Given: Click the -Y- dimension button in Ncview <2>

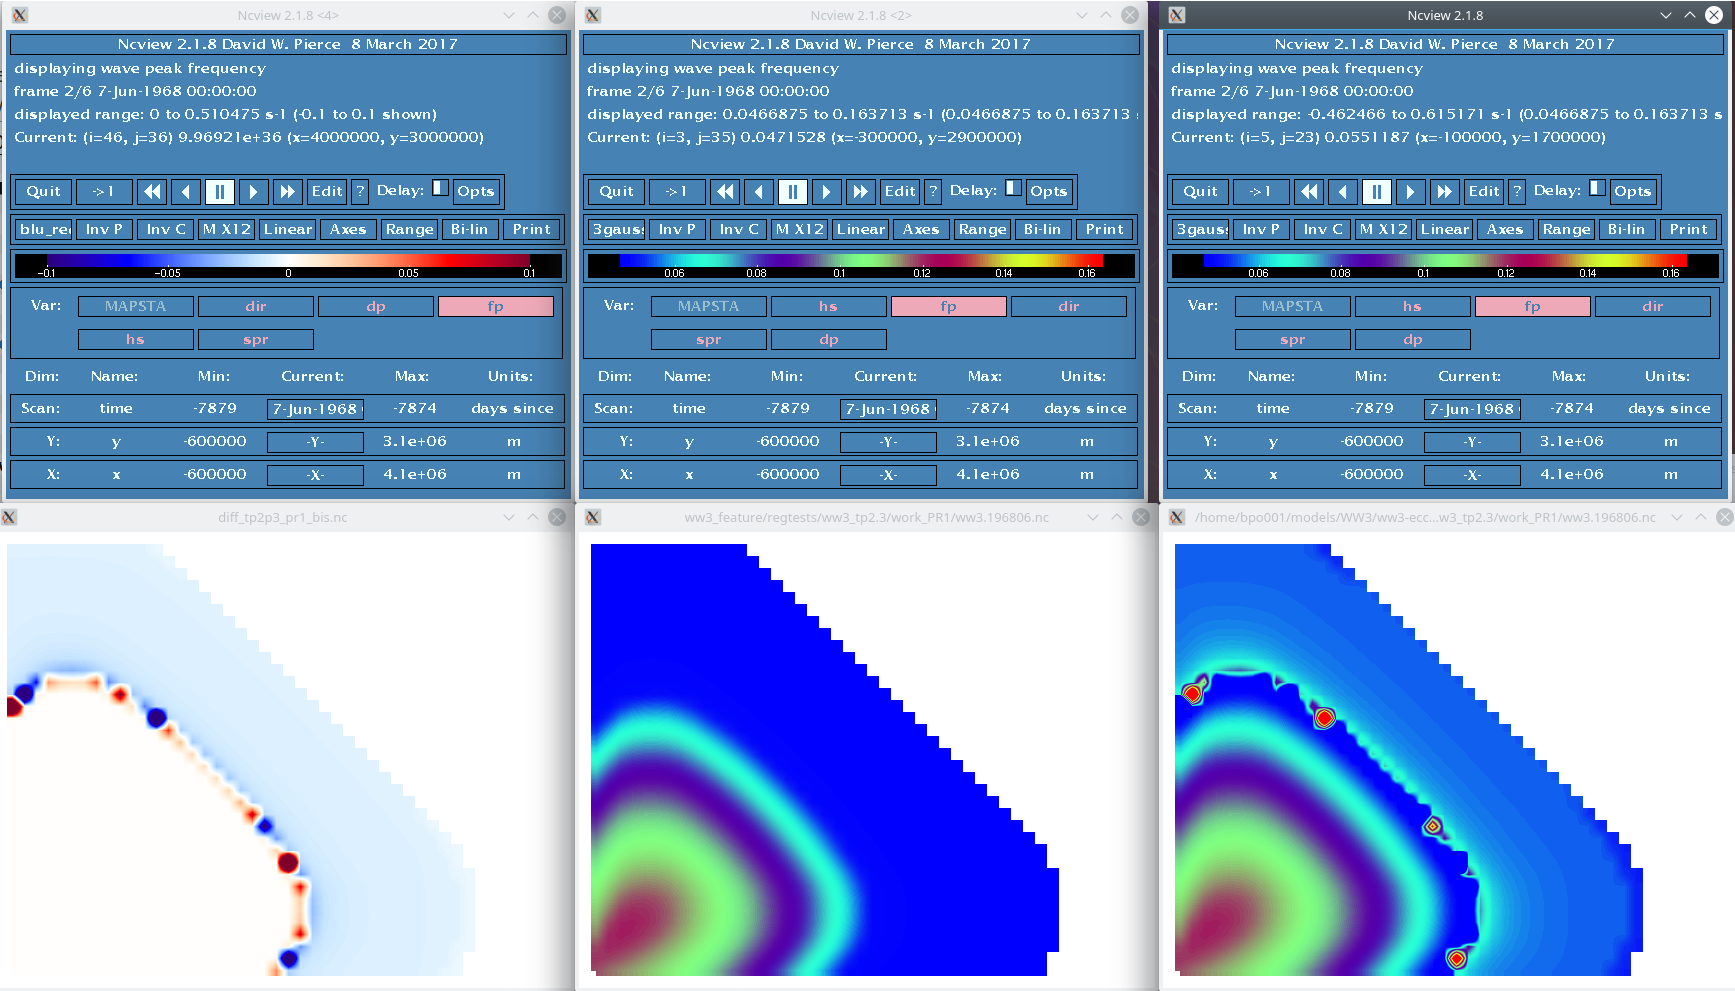Looking at the screenshot, I should (x=888, y=442).
